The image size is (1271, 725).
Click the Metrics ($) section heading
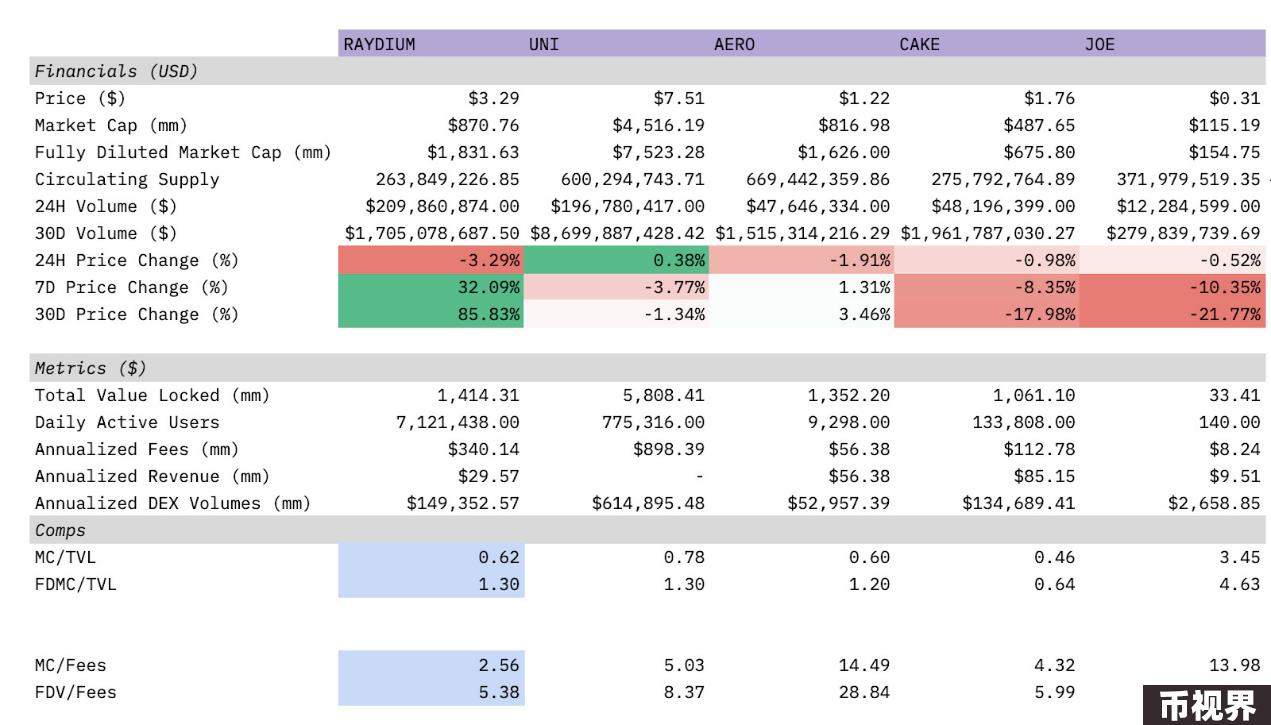(91, 368)
